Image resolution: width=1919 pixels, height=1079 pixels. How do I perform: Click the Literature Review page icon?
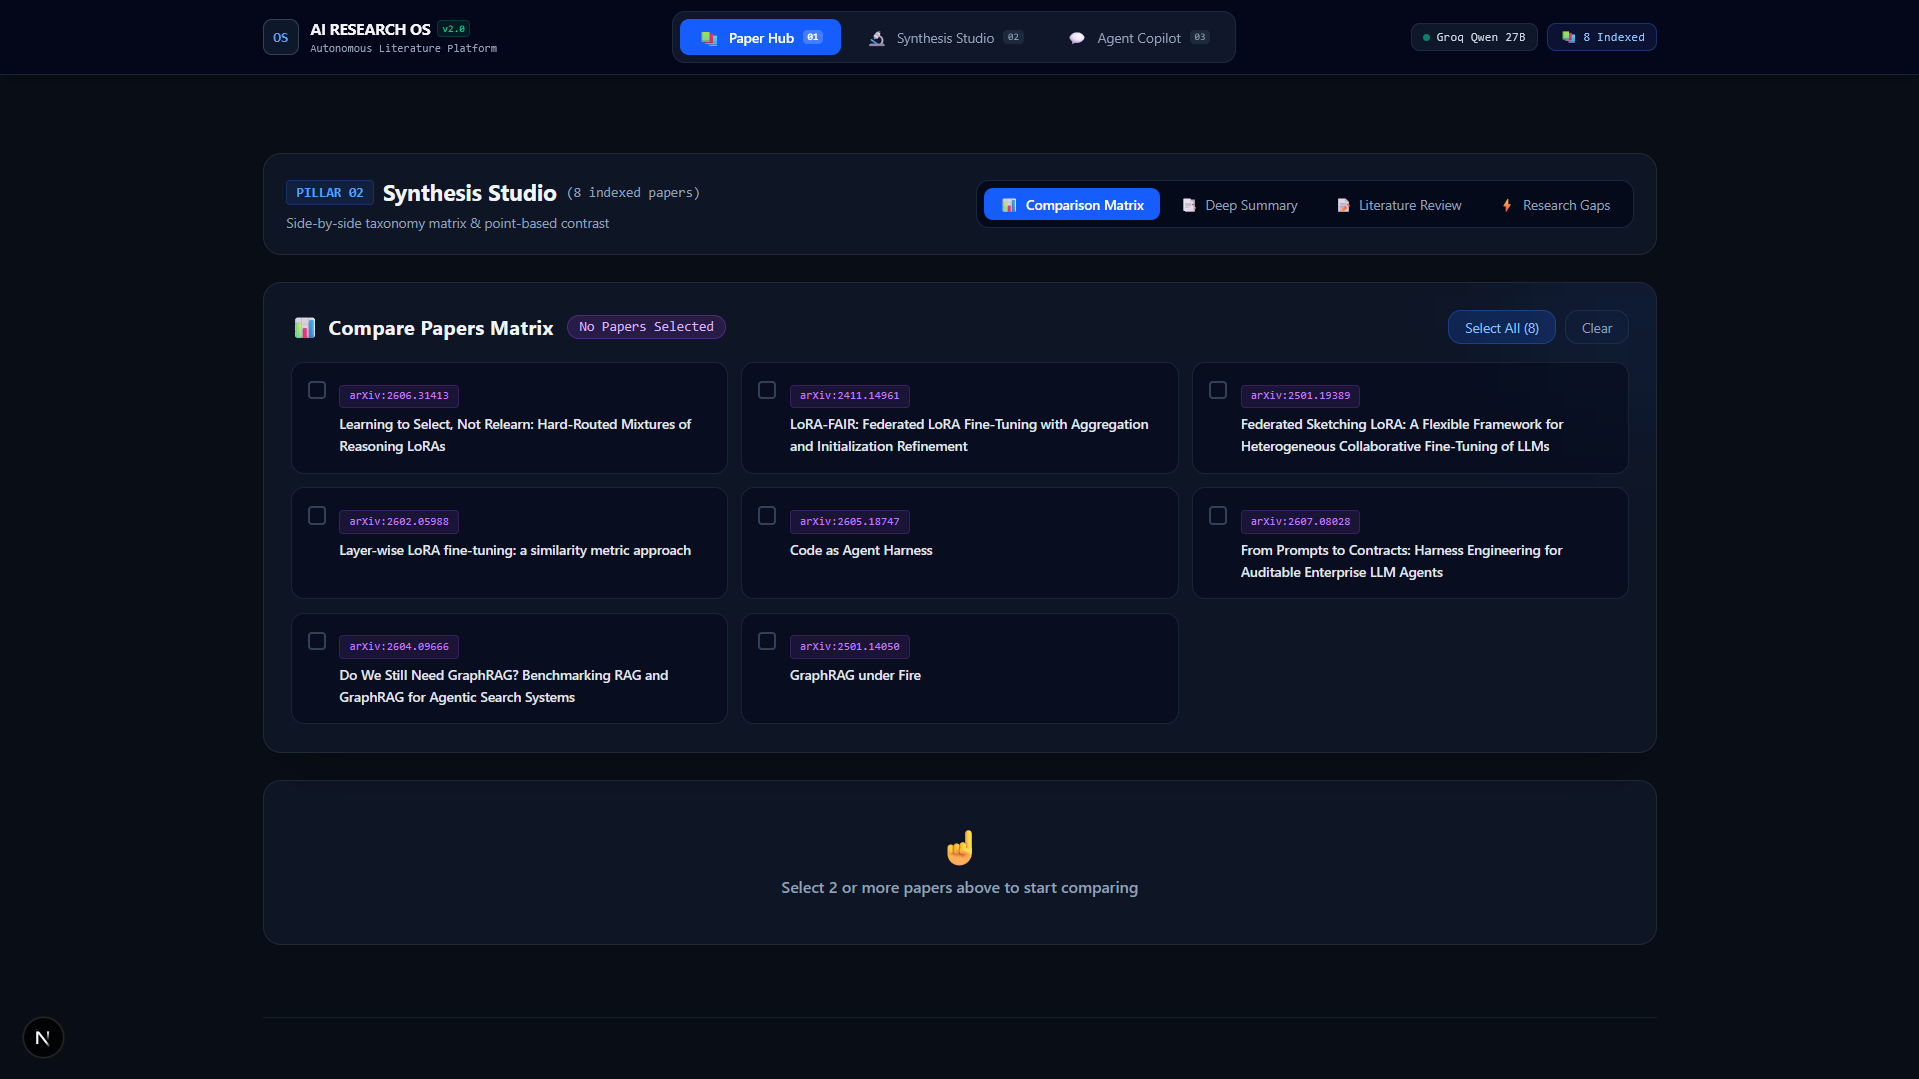click(1343, 205)
